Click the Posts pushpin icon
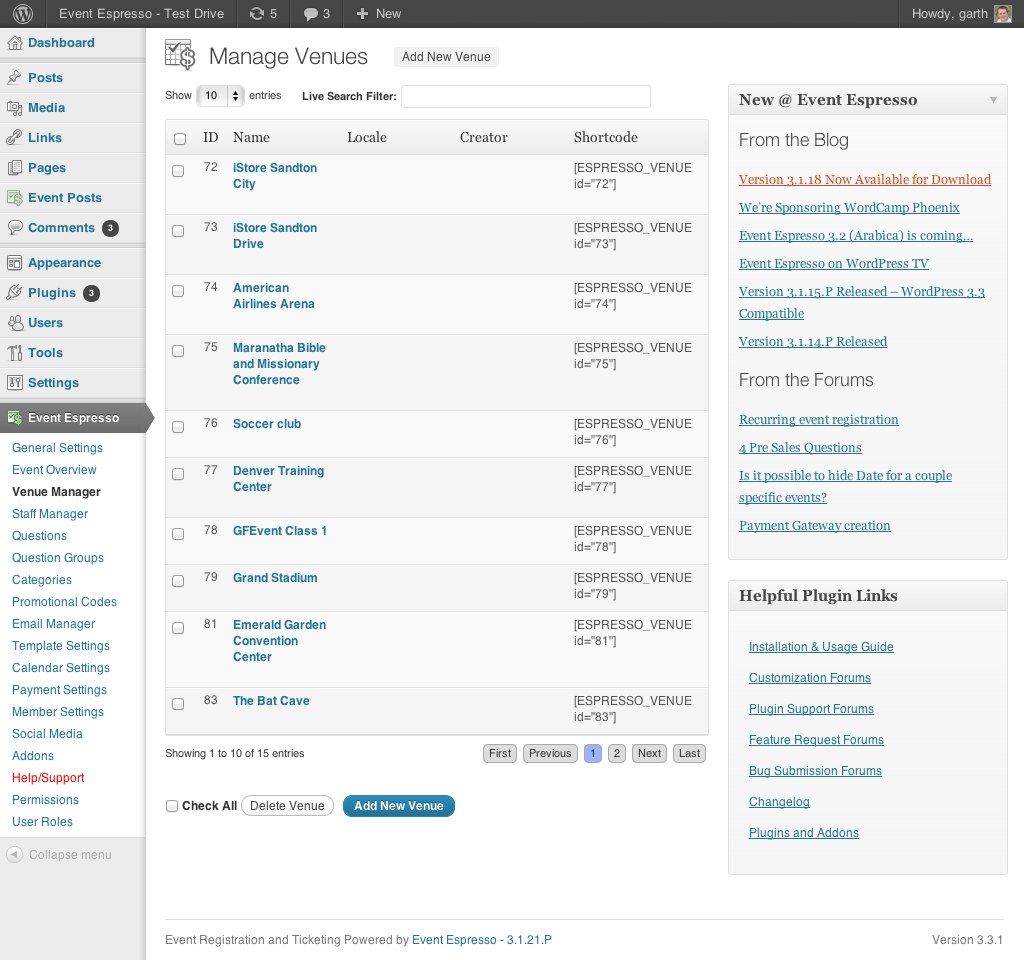The image size is (1024, 960). tap(14, 78)
